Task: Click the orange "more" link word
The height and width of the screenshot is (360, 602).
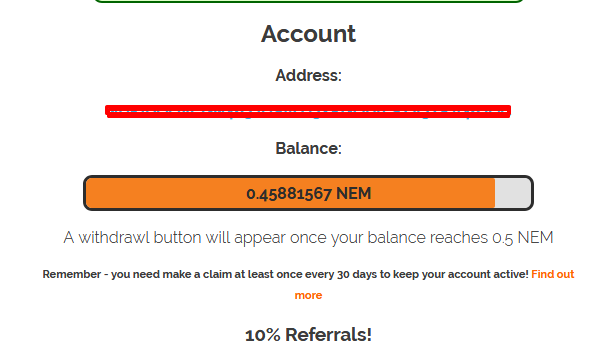Action: (308, 295)
